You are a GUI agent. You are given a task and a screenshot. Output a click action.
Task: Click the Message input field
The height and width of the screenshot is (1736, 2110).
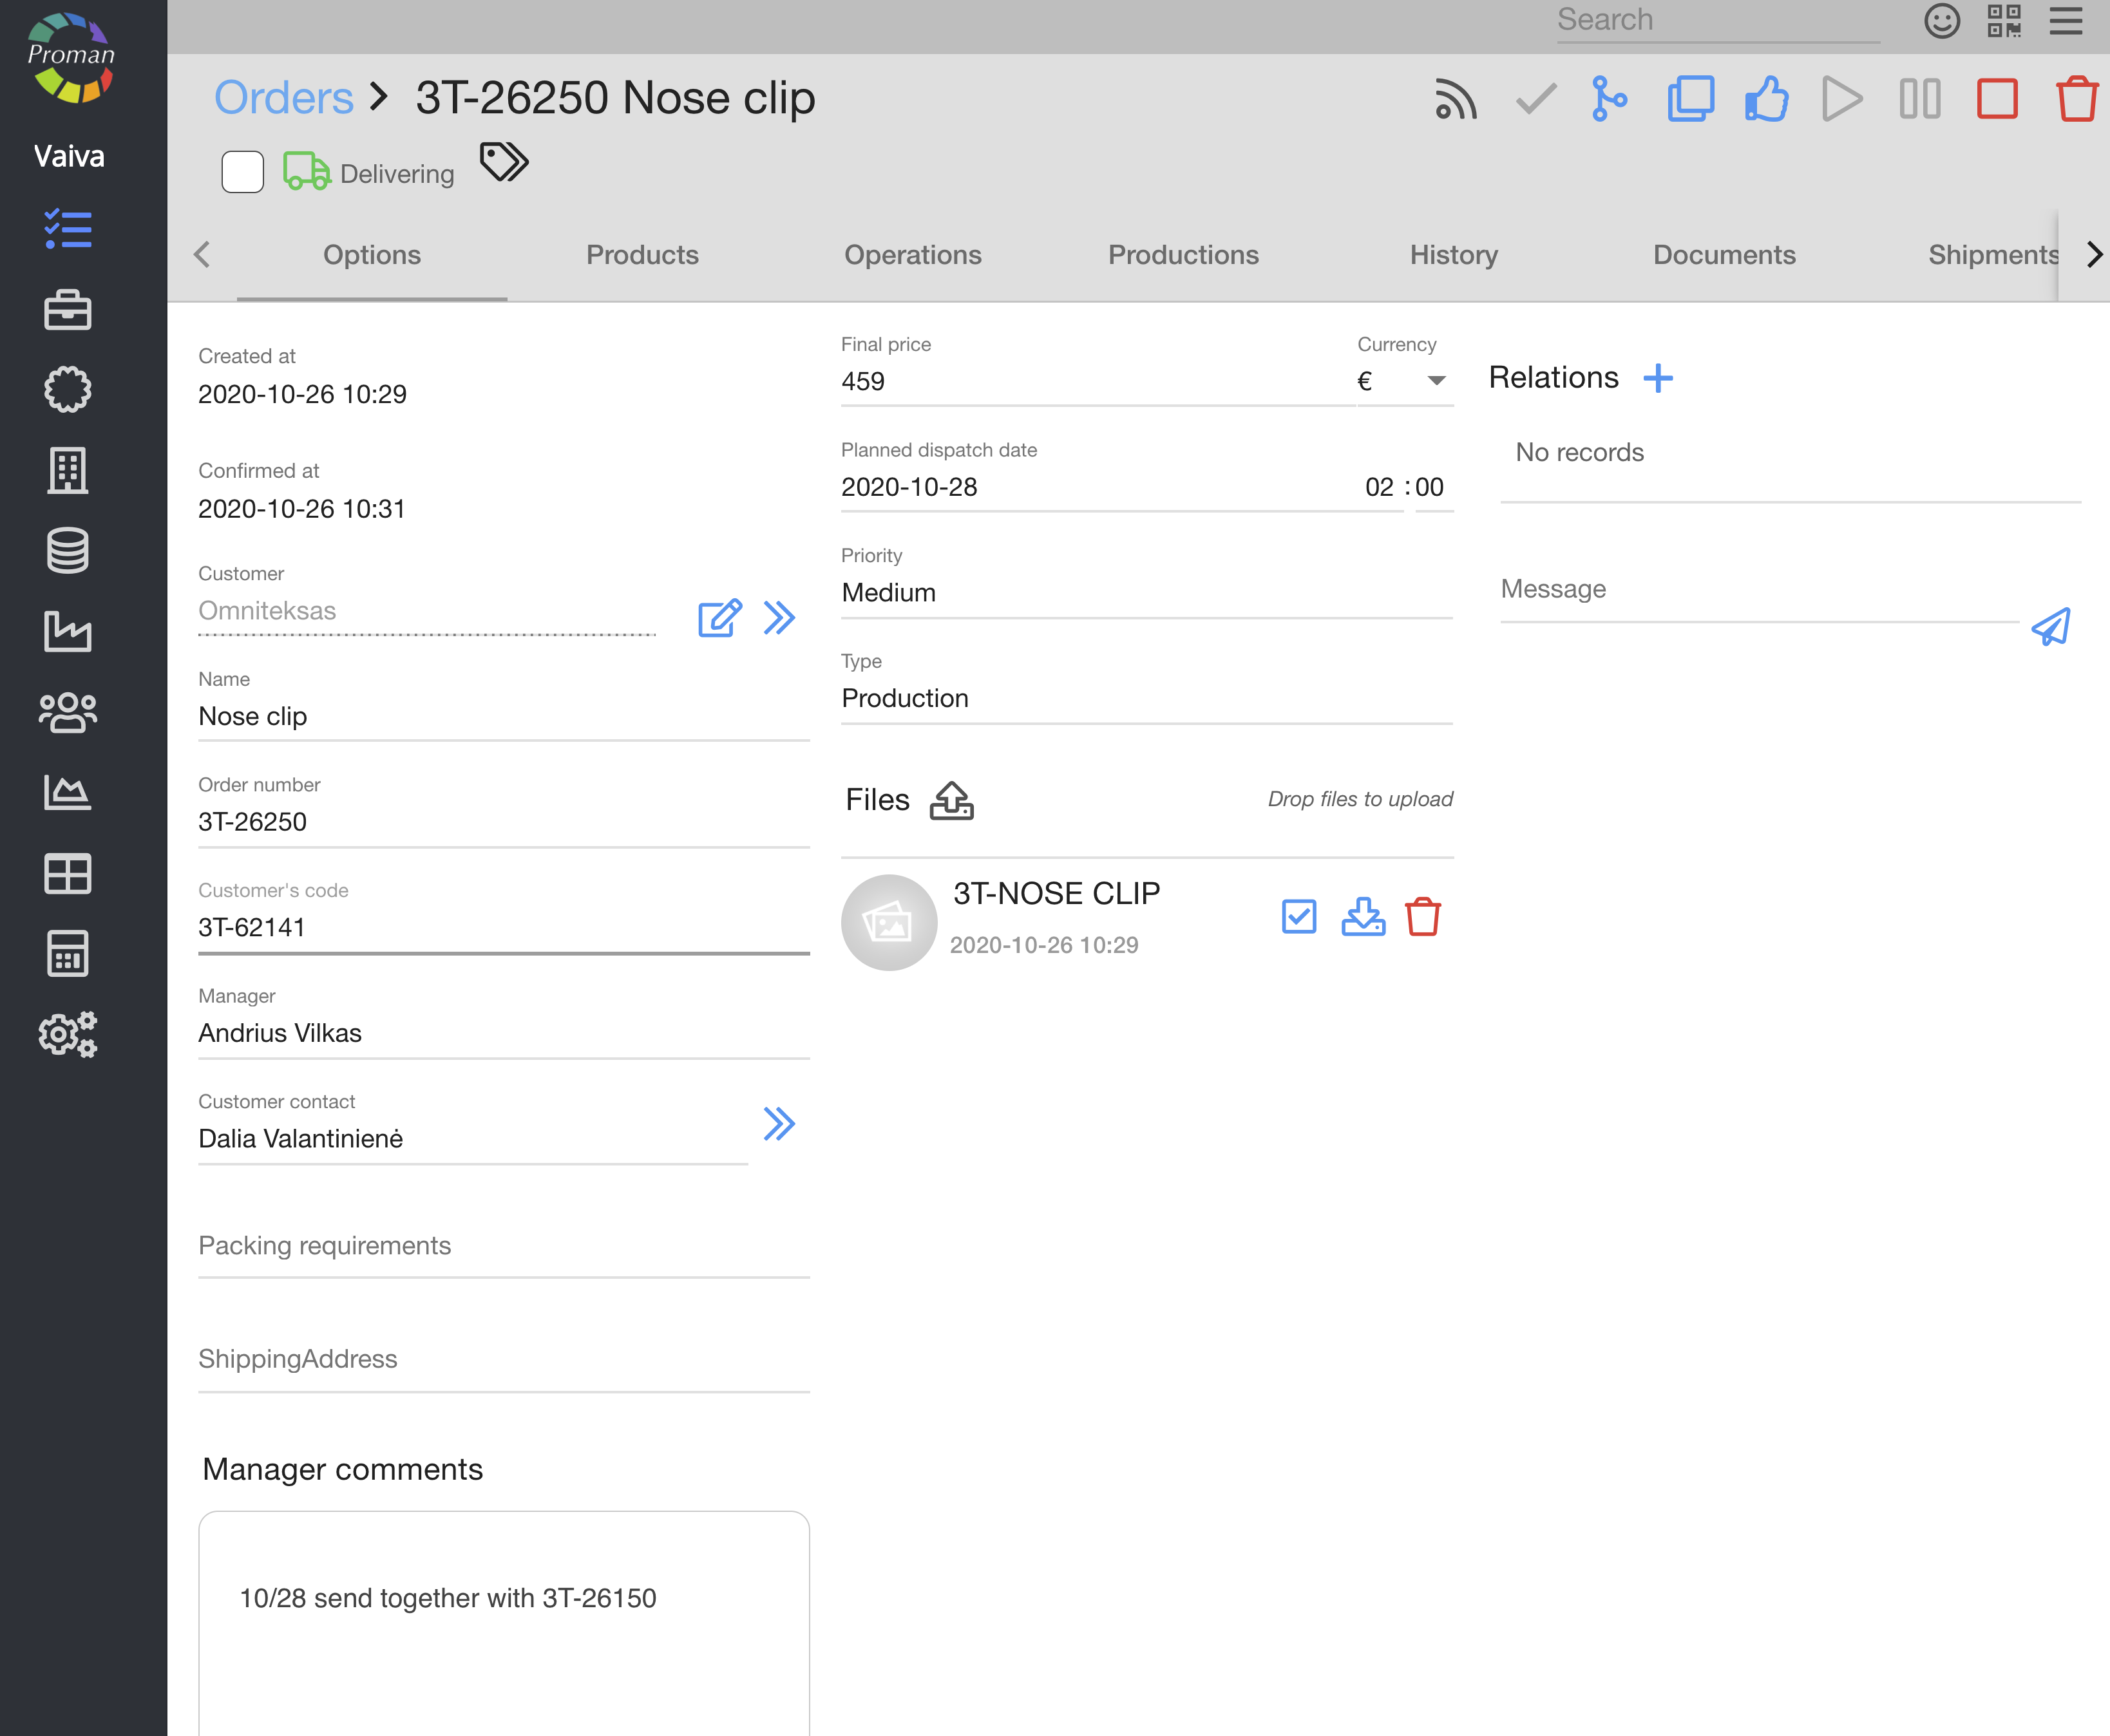coord(1758,590)
